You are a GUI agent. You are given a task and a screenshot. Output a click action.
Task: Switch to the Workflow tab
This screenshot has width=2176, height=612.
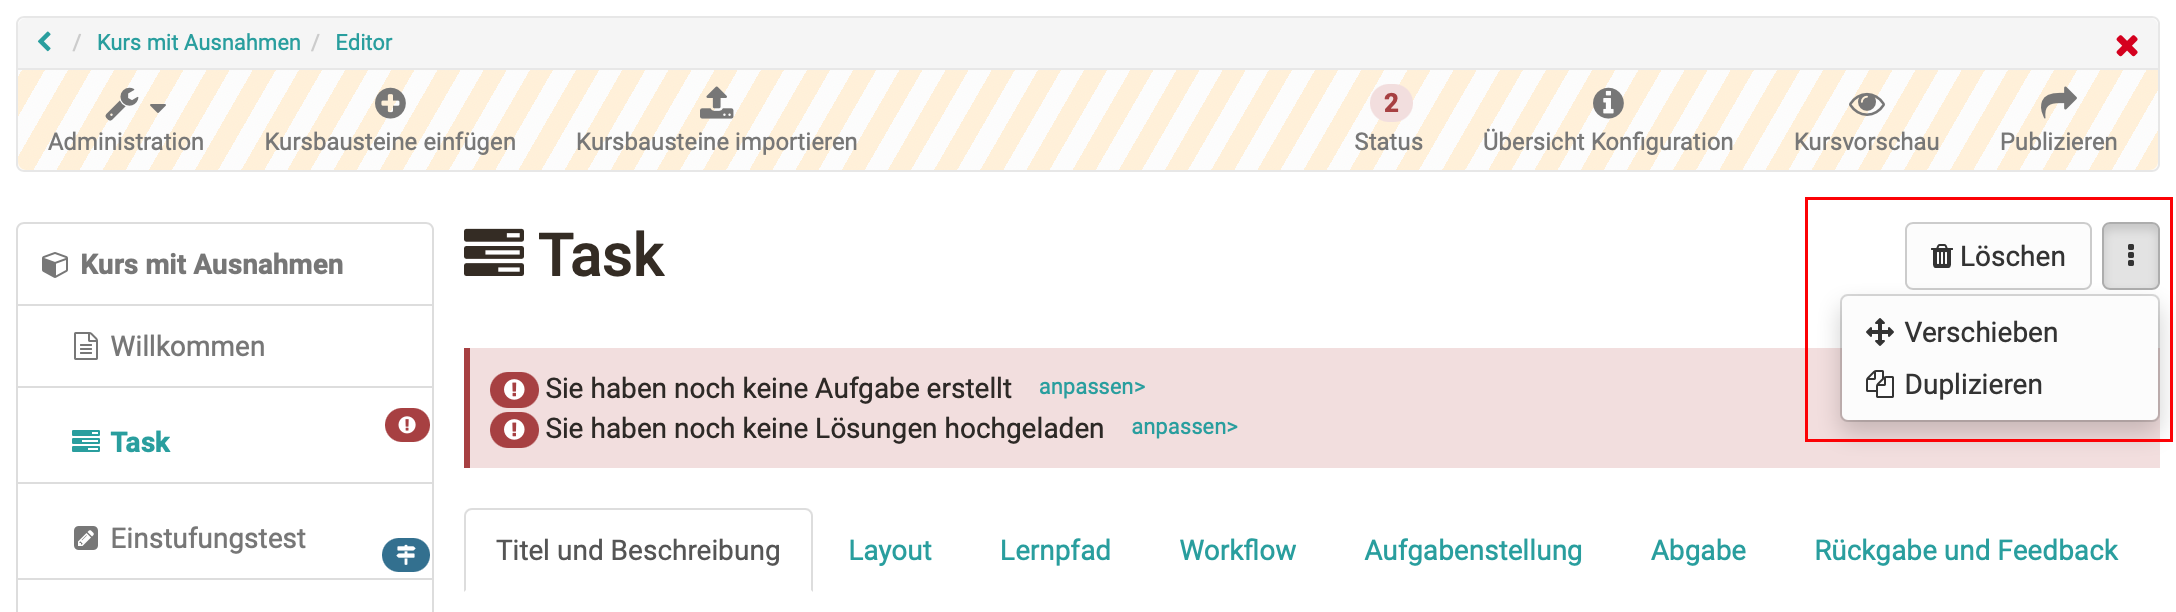pyautogui.click(x=1237, y=550)
